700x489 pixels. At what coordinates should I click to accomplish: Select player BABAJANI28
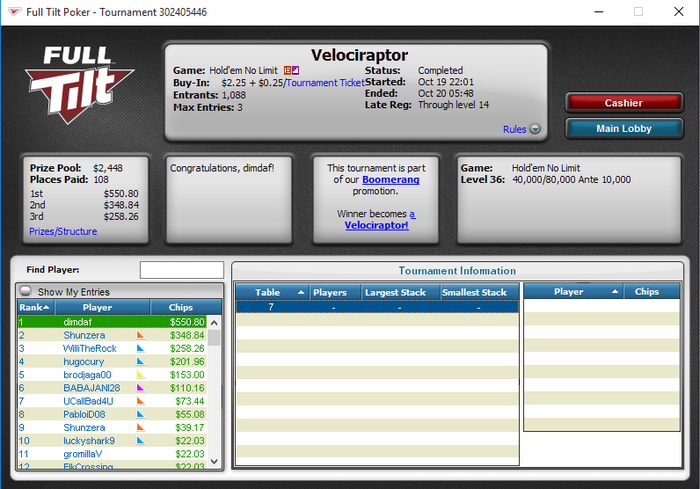[x=92, y=388]
